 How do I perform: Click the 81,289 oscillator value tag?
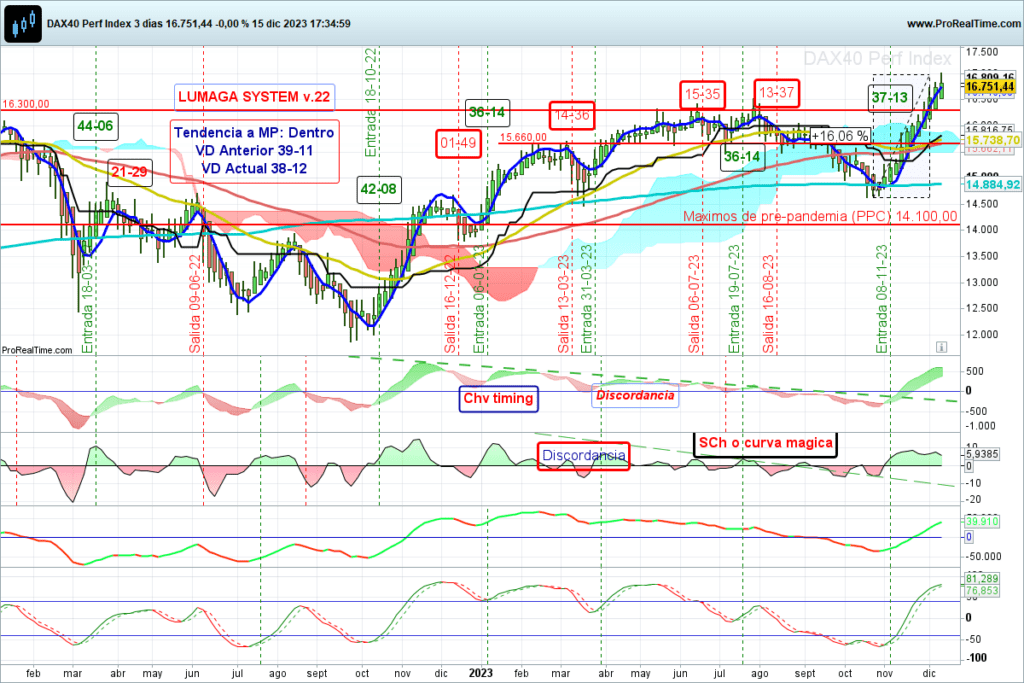(x=982, y=579)
